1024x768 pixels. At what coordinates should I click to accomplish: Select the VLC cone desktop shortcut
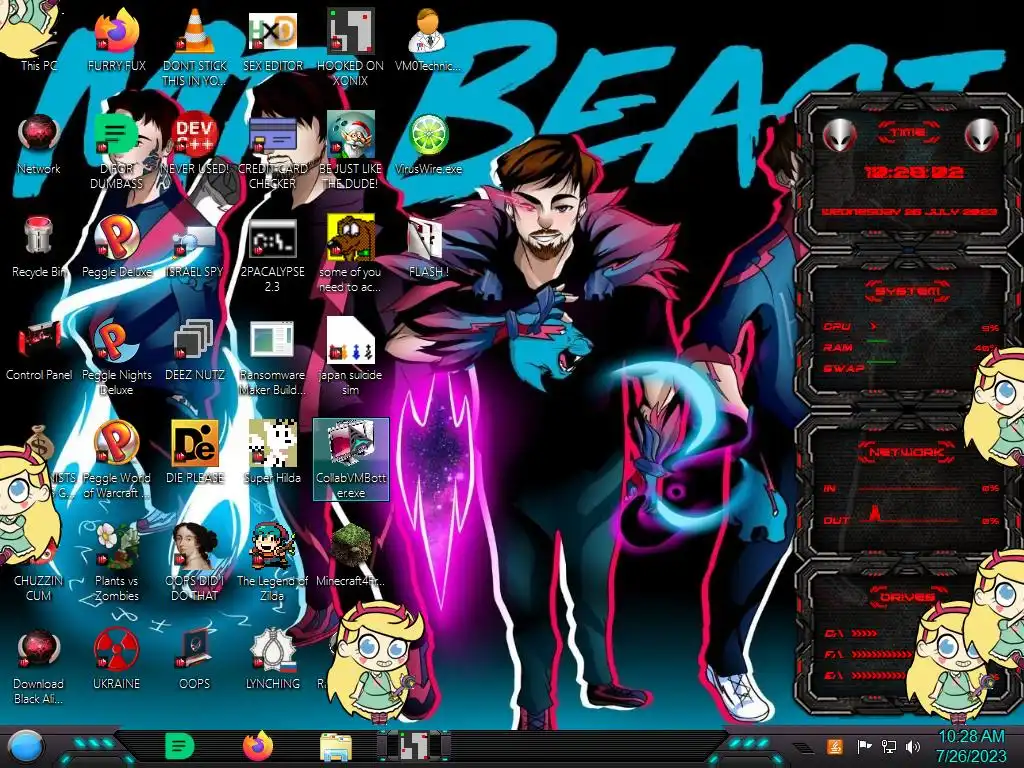pos(195,47)
